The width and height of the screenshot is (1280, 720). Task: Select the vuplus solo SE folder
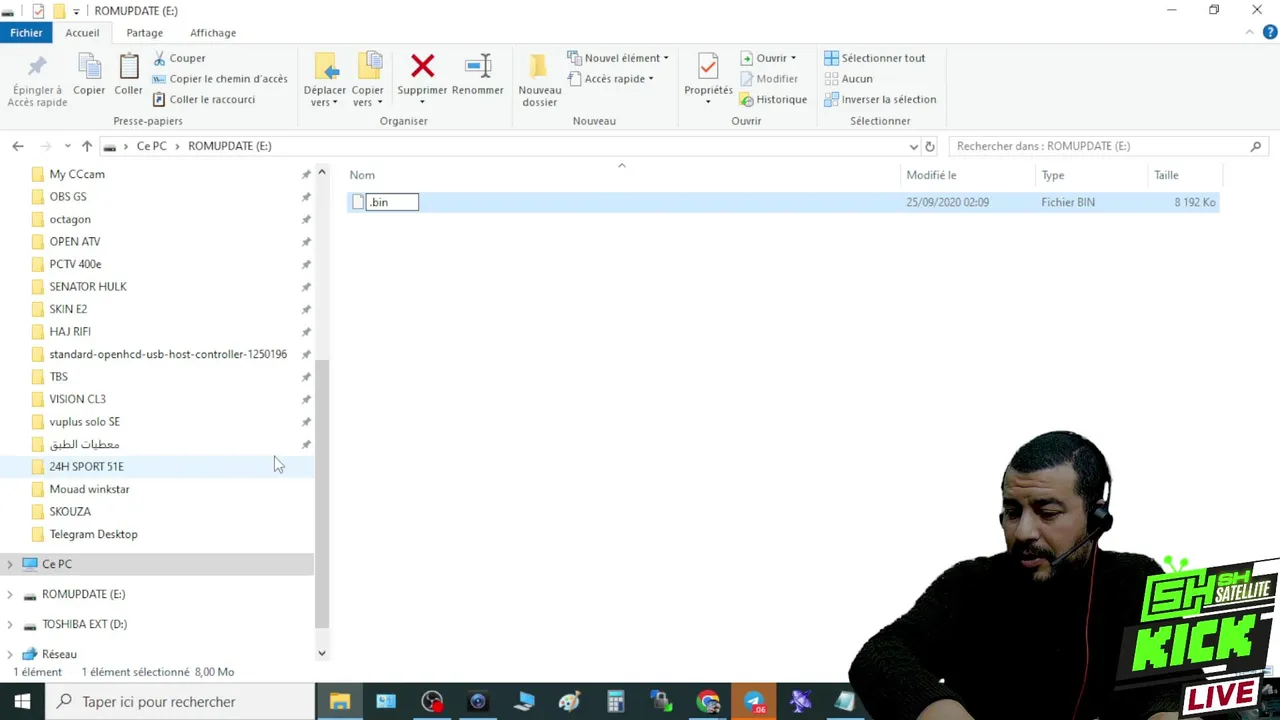84,422
